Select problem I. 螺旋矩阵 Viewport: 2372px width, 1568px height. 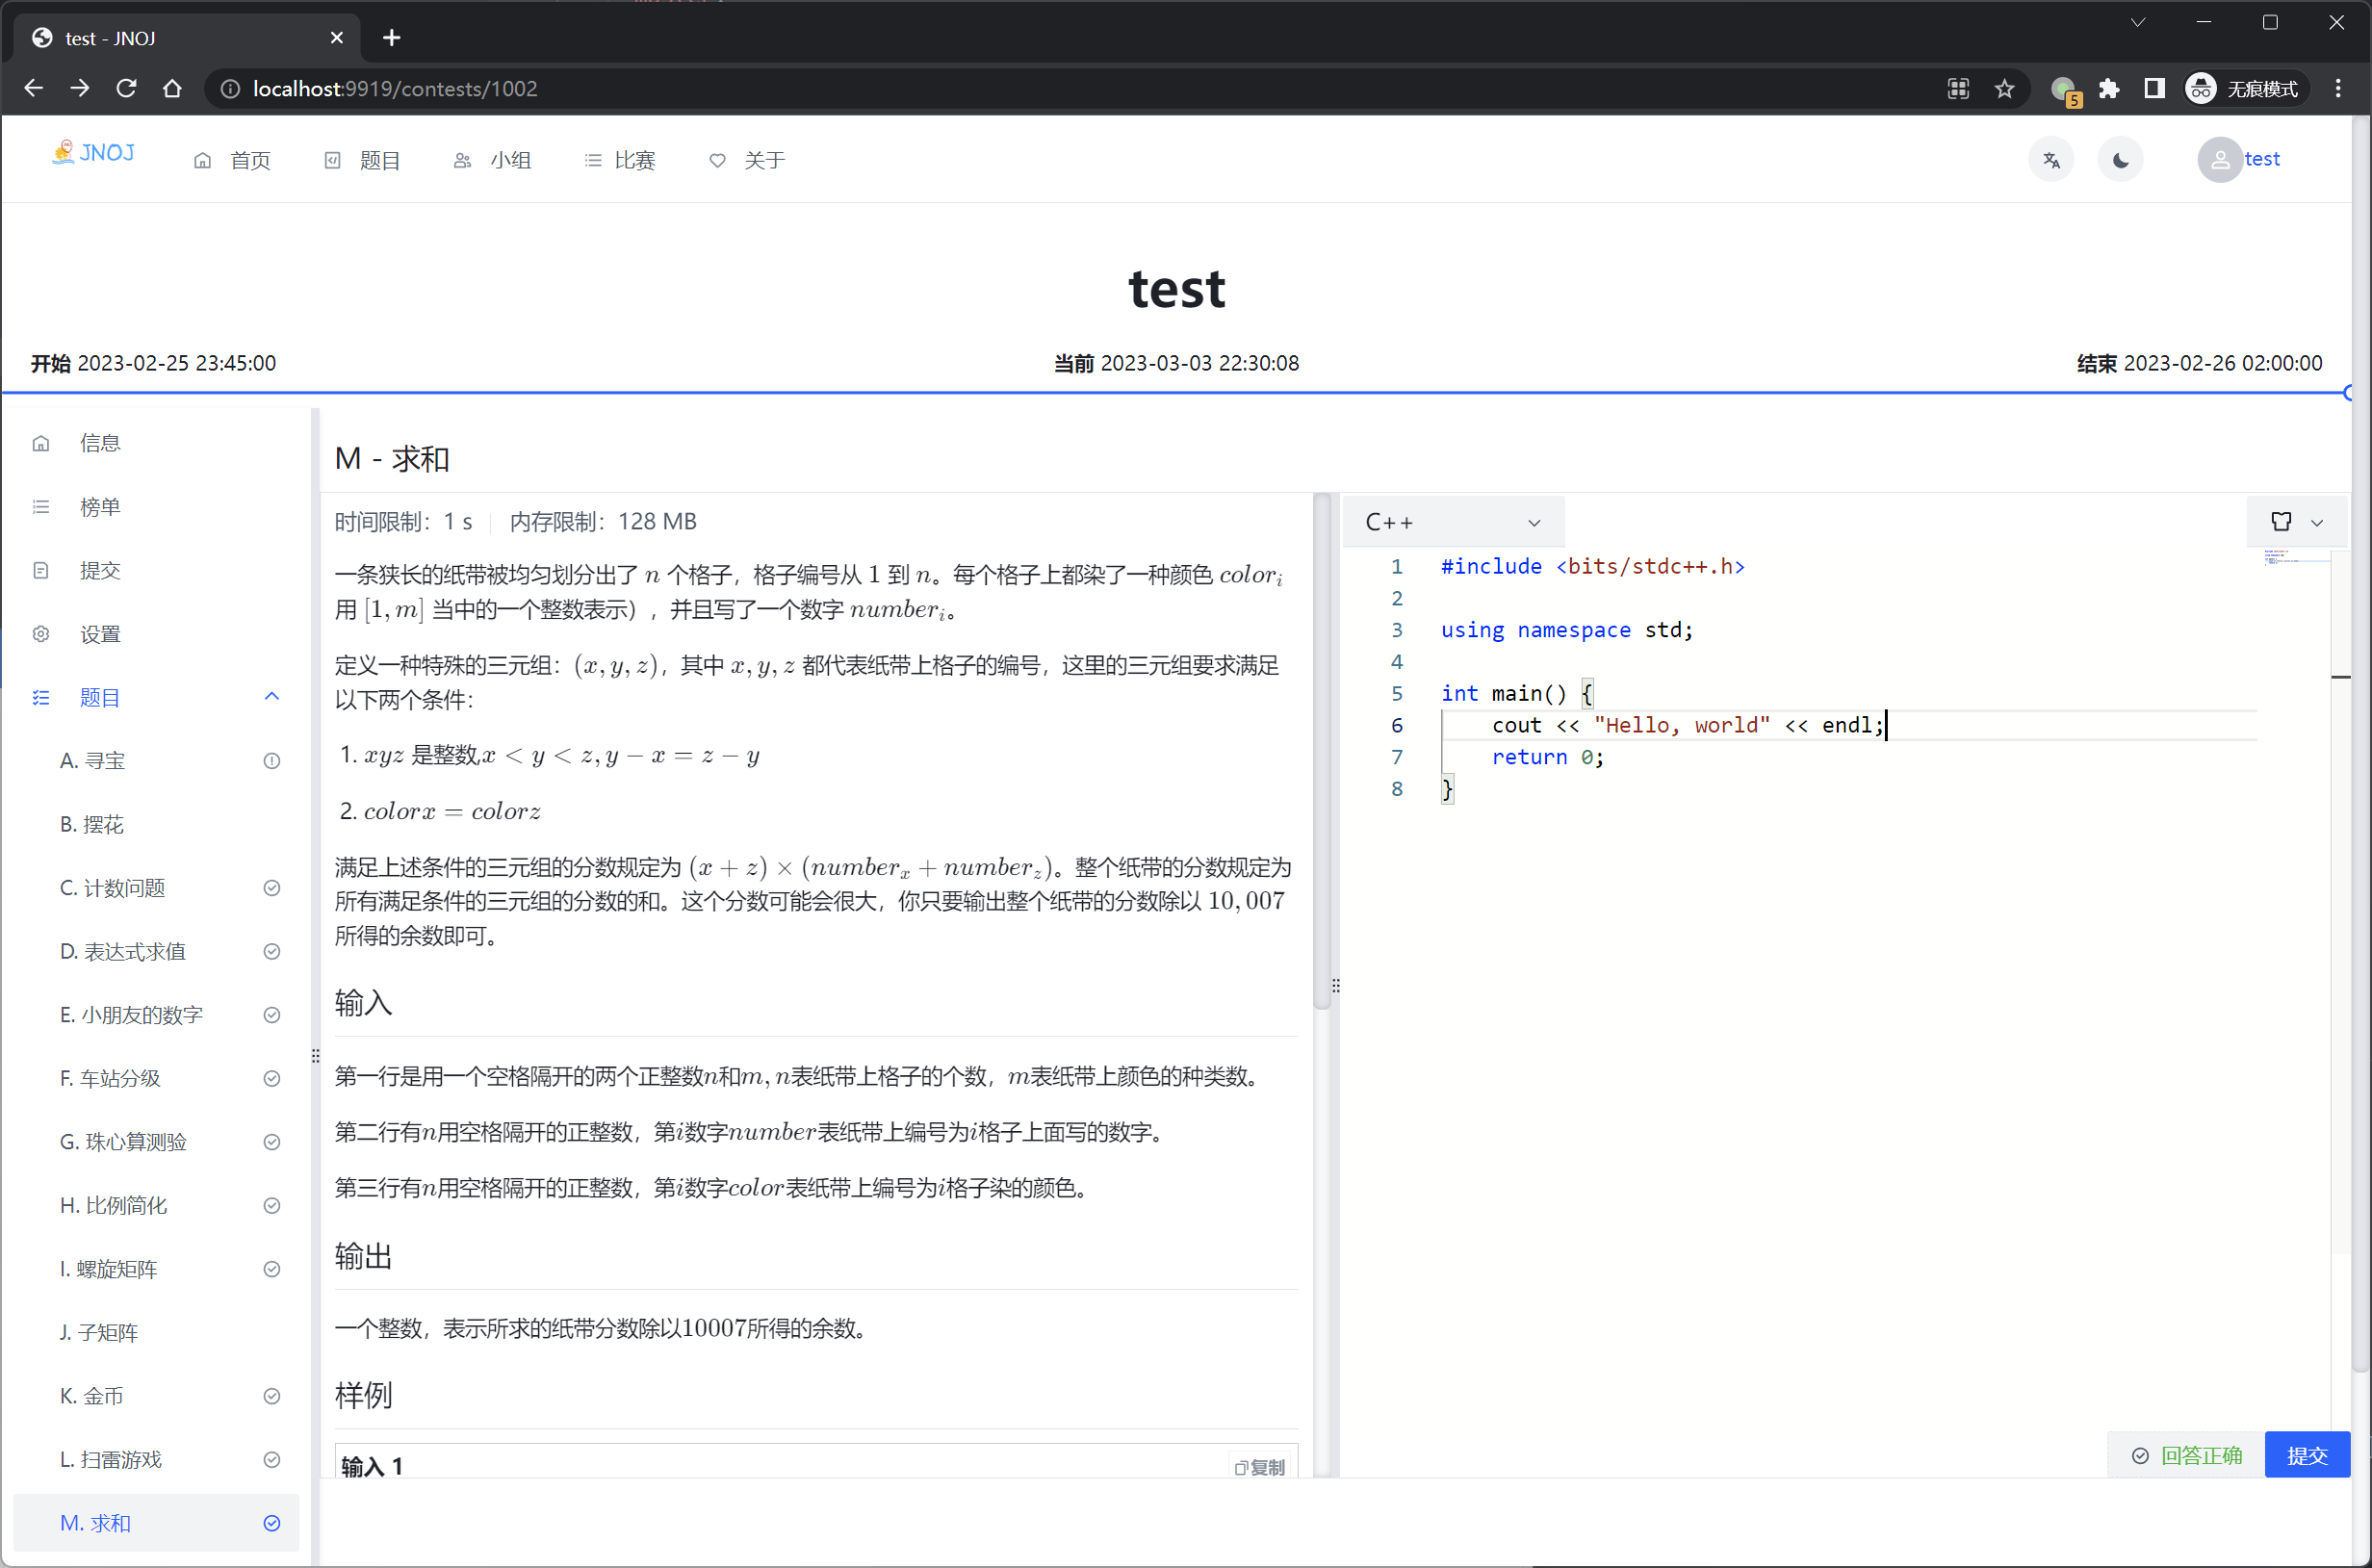pos(157,1269)
